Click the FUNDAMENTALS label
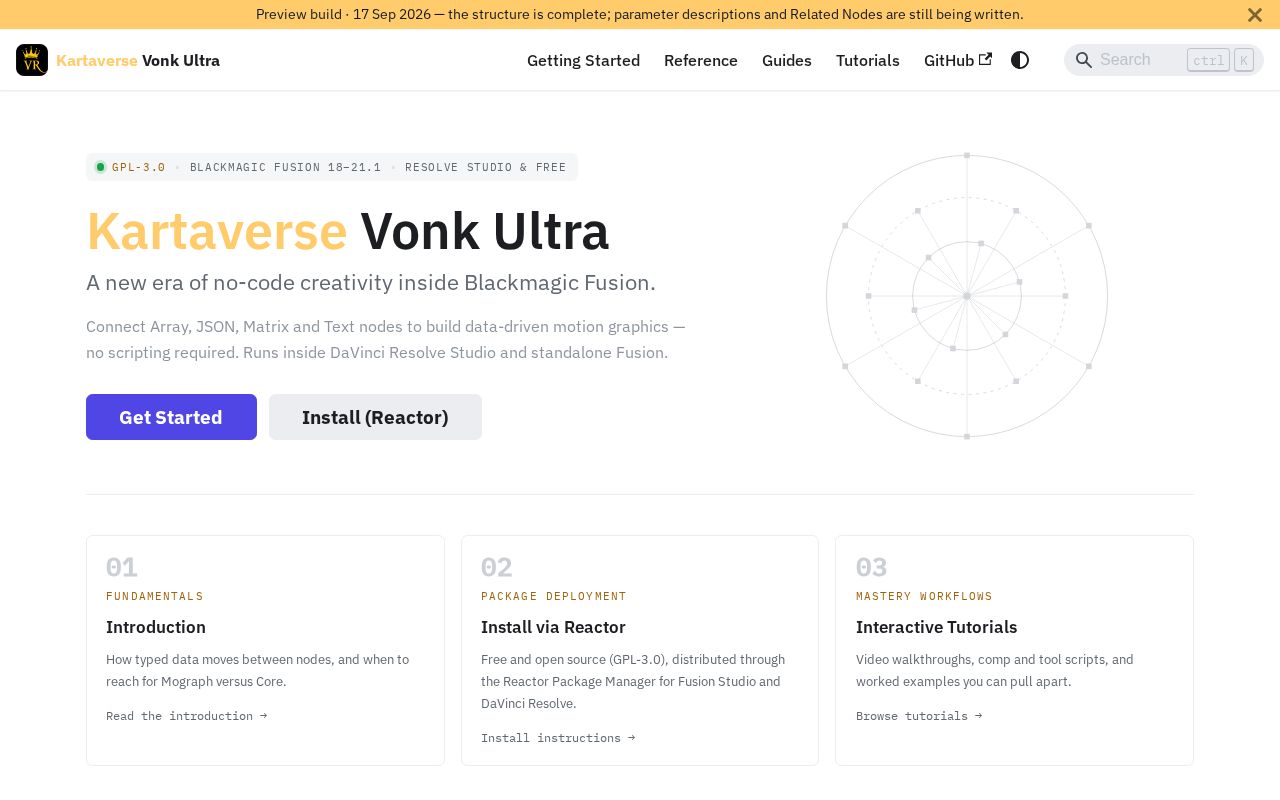This screenshot has height=800, width=1280. (x=155, y=596)
